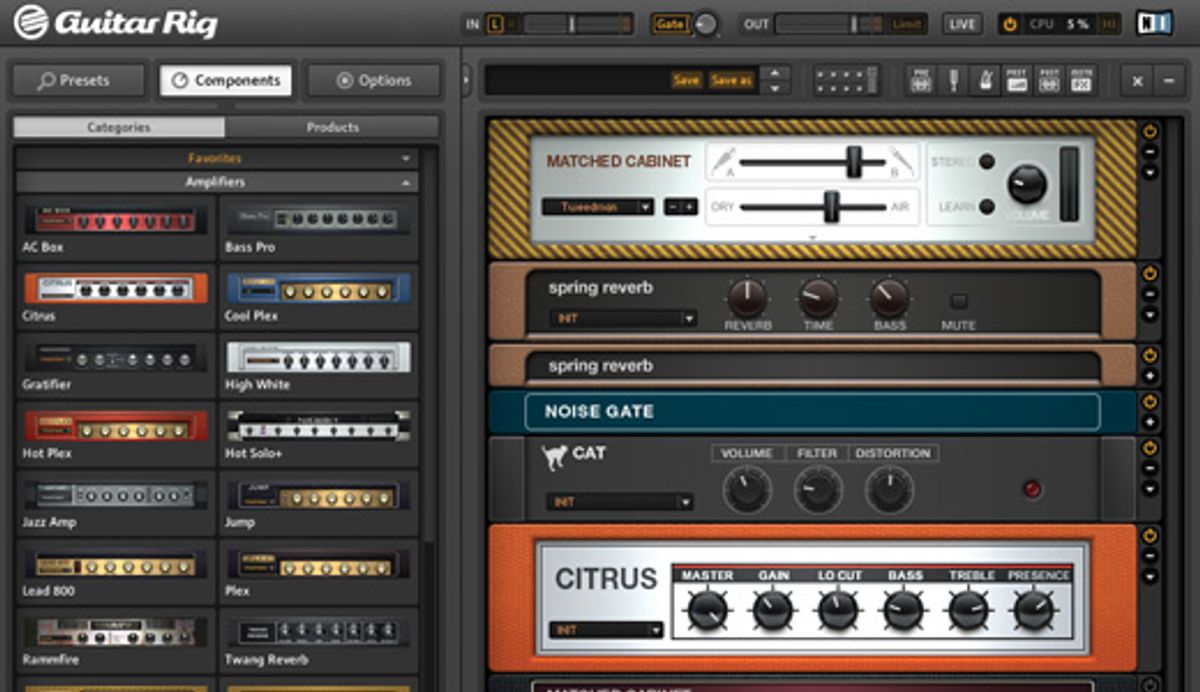Click the Save preset button
1200x692 pixels.
point(687,81)
